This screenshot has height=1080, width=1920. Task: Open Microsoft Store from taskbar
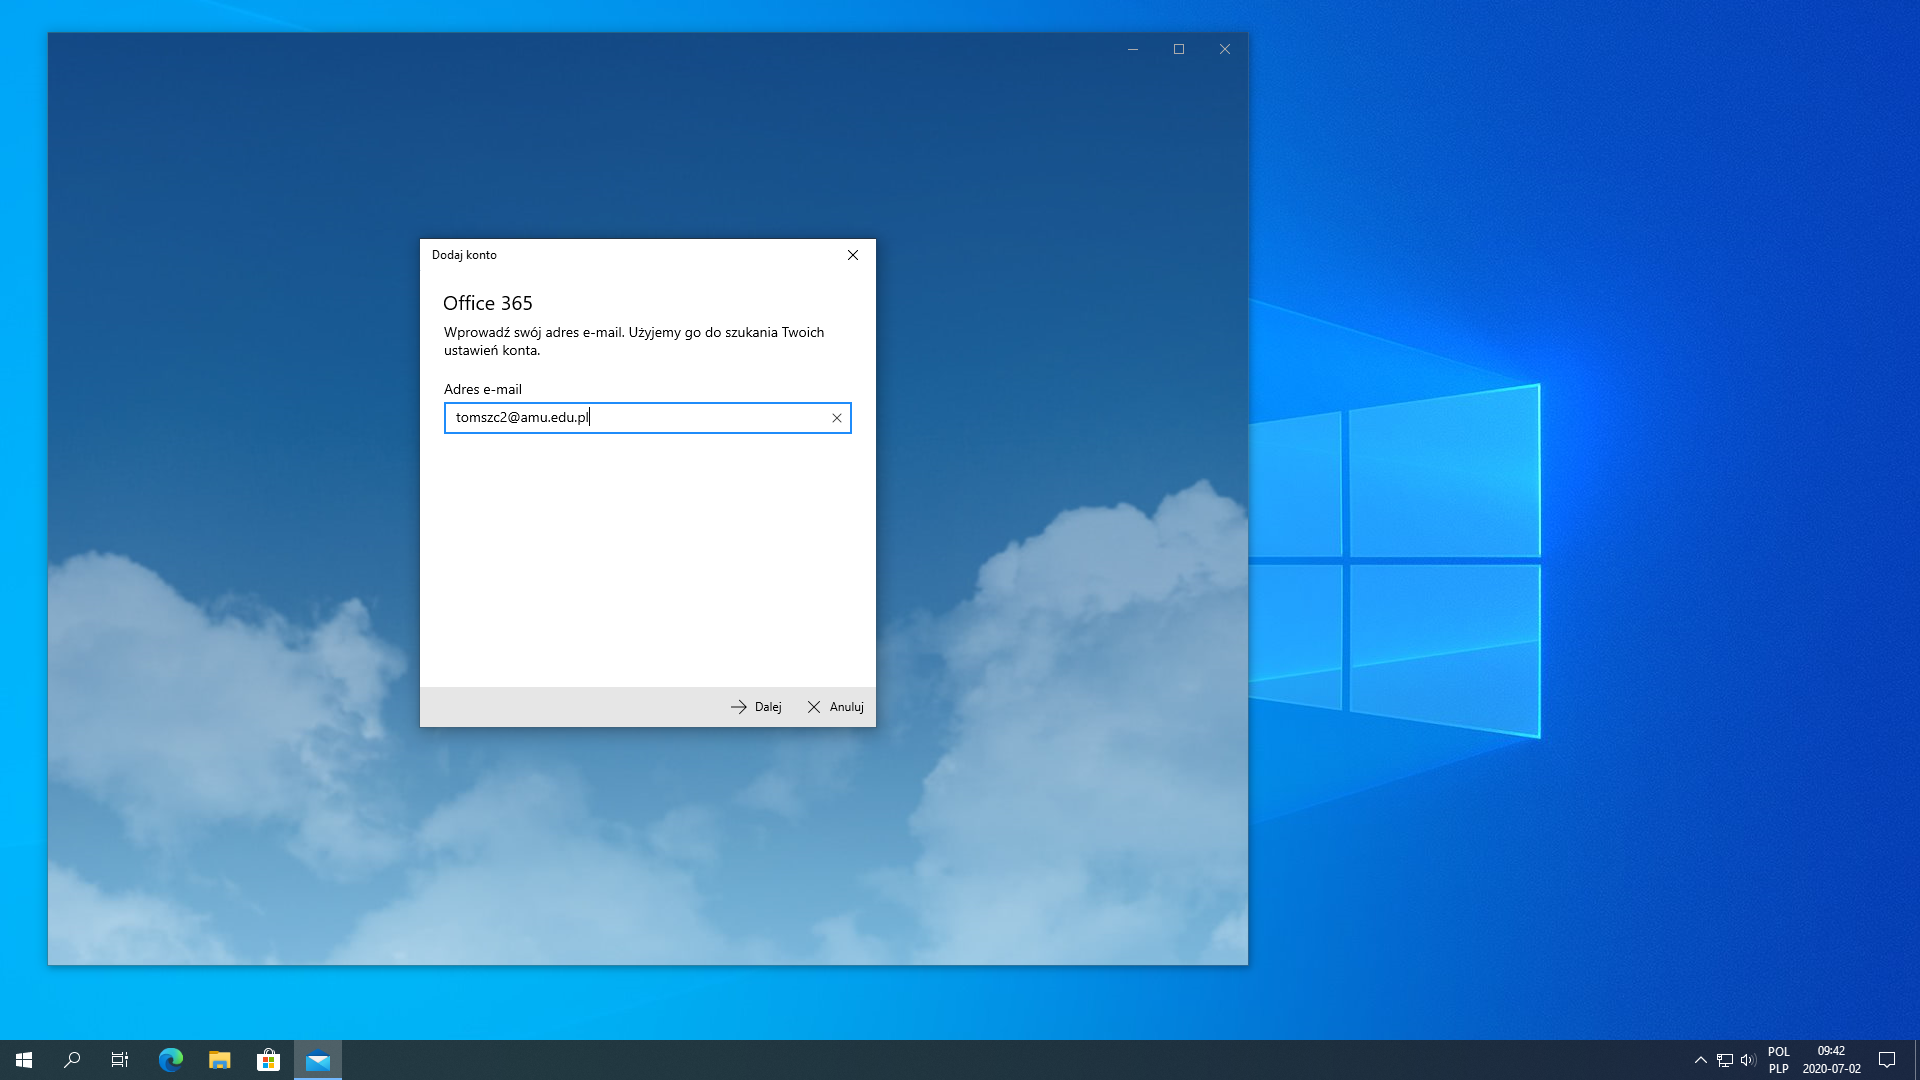pos(269,1060)
